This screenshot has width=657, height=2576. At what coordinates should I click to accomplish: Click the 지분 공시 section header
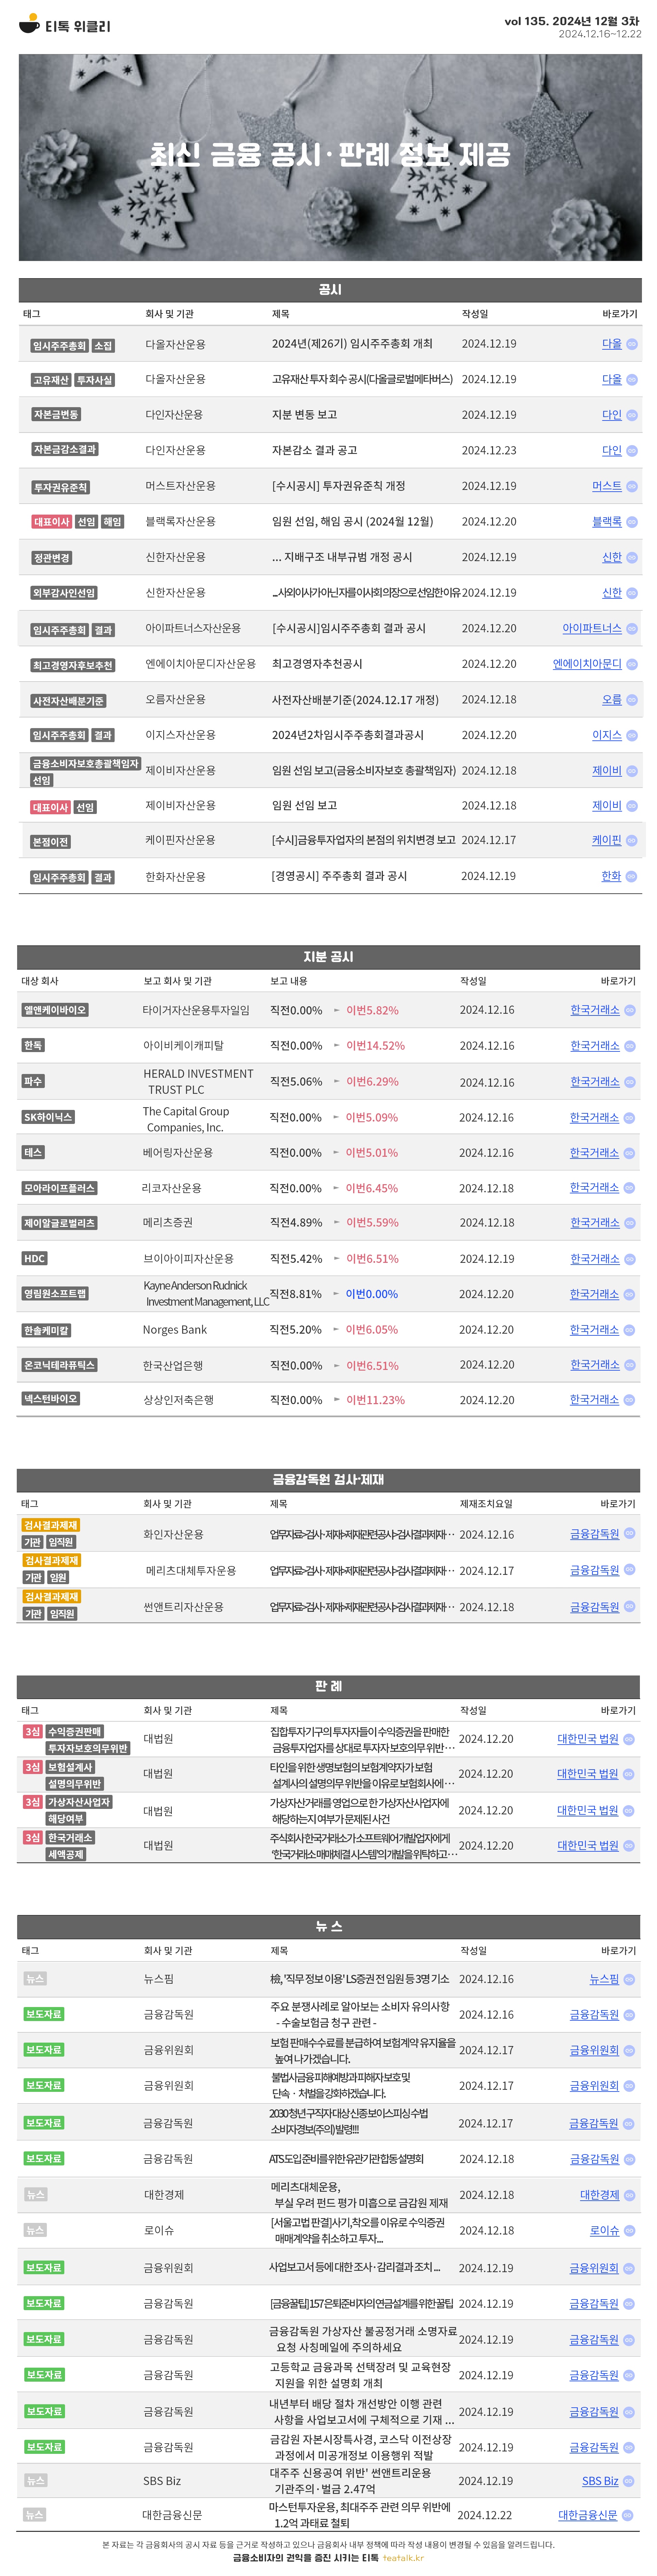coord(328,957)
